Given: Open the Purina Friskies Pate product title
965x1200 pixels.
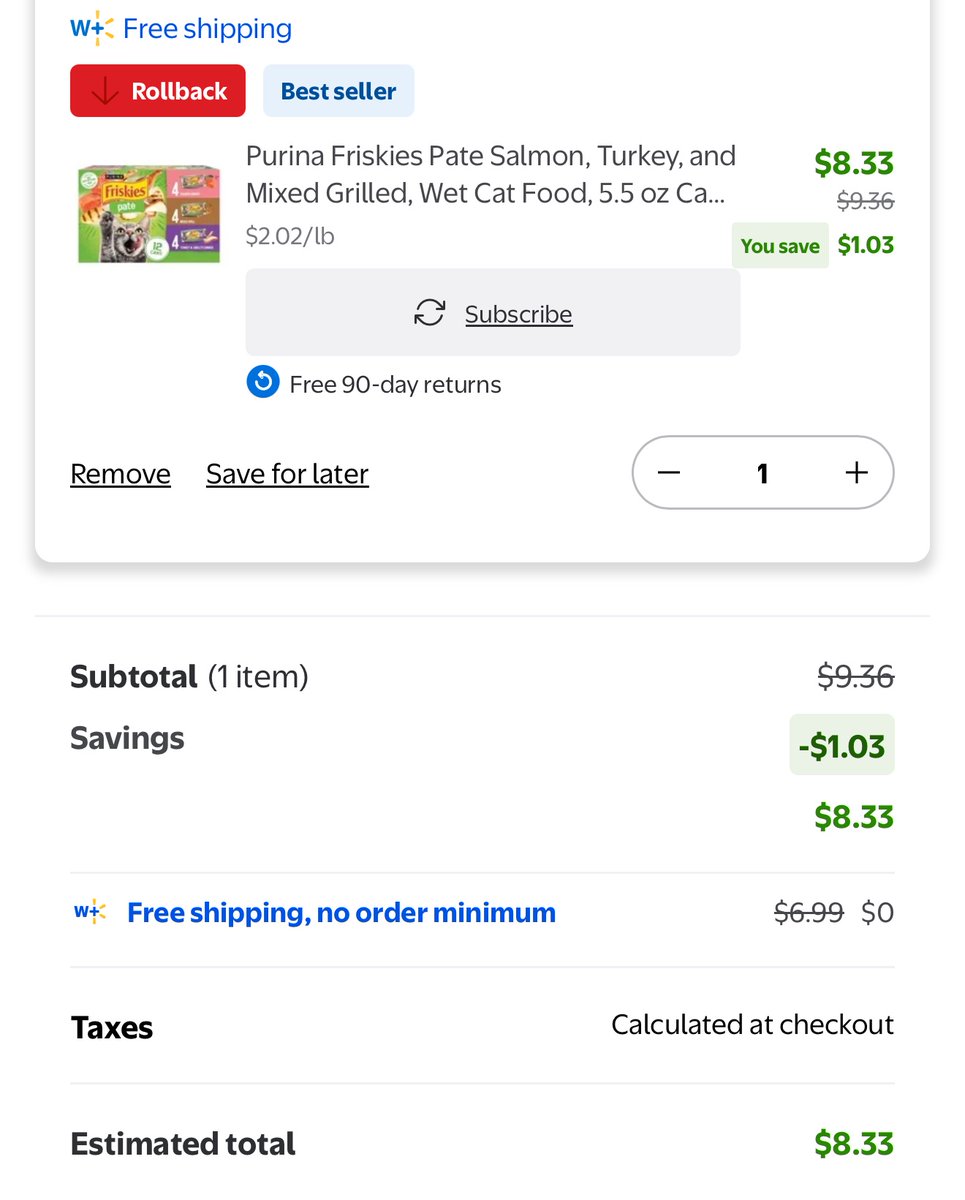Looking at the screenshot, I should [491, 174].
